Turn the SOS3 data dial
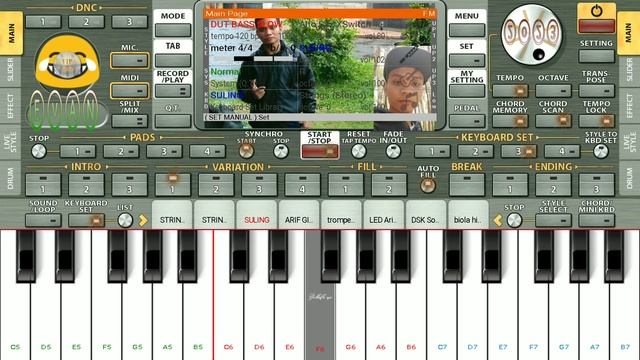This screenshot has width=640, height=360. pyautogui.click(x=531, y=34)
